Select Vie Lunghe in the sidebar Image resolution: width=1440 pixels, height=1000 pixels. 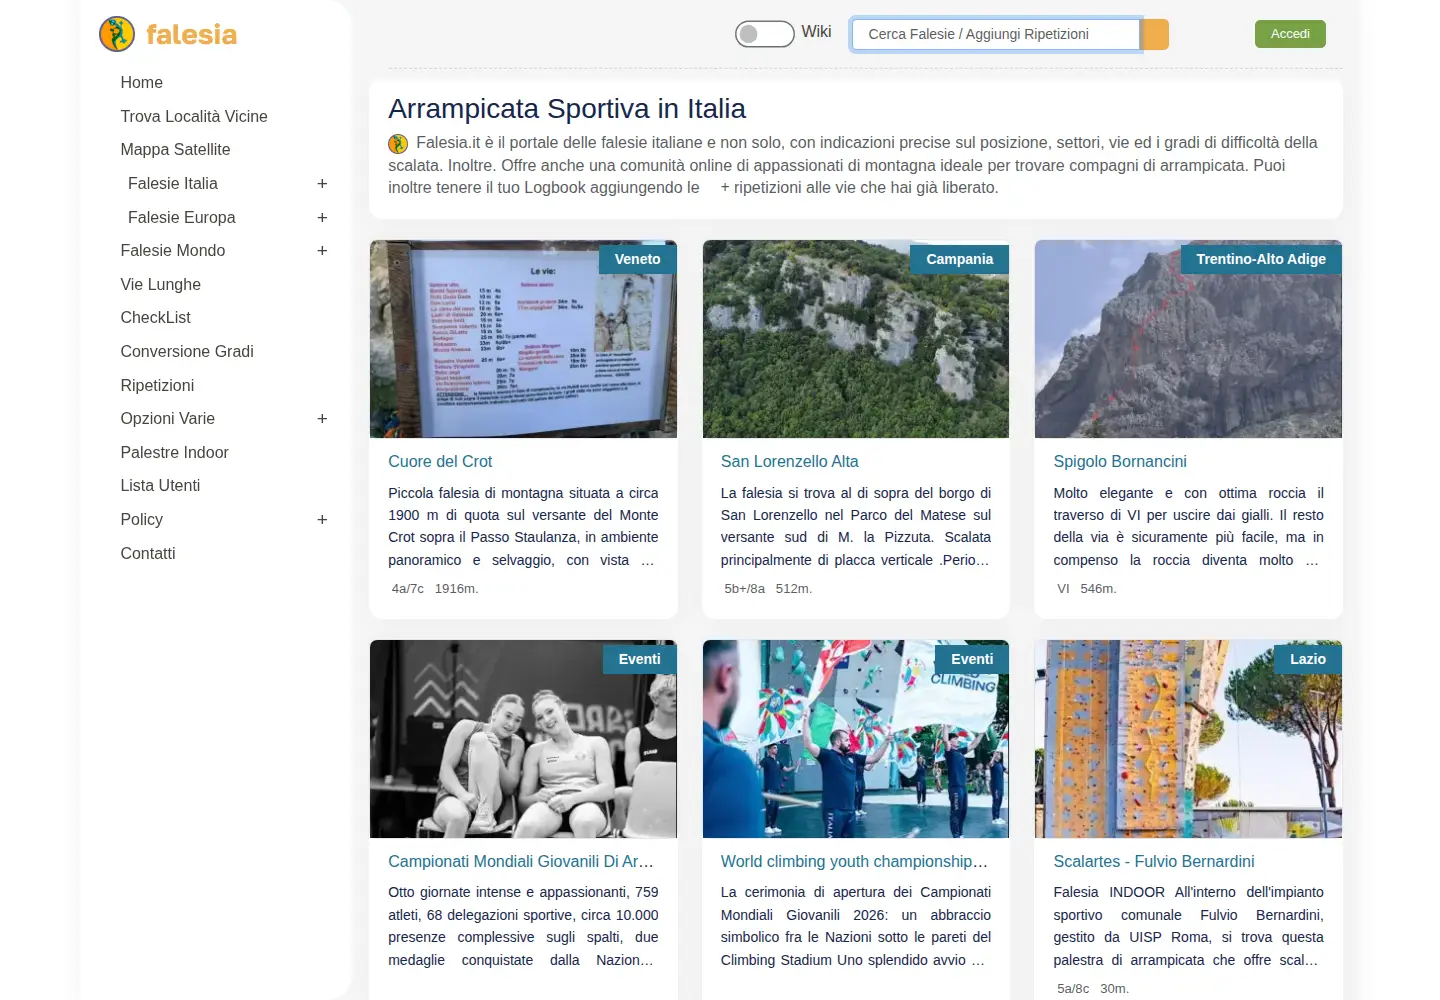pyautogui.click(x=161, y=285)
